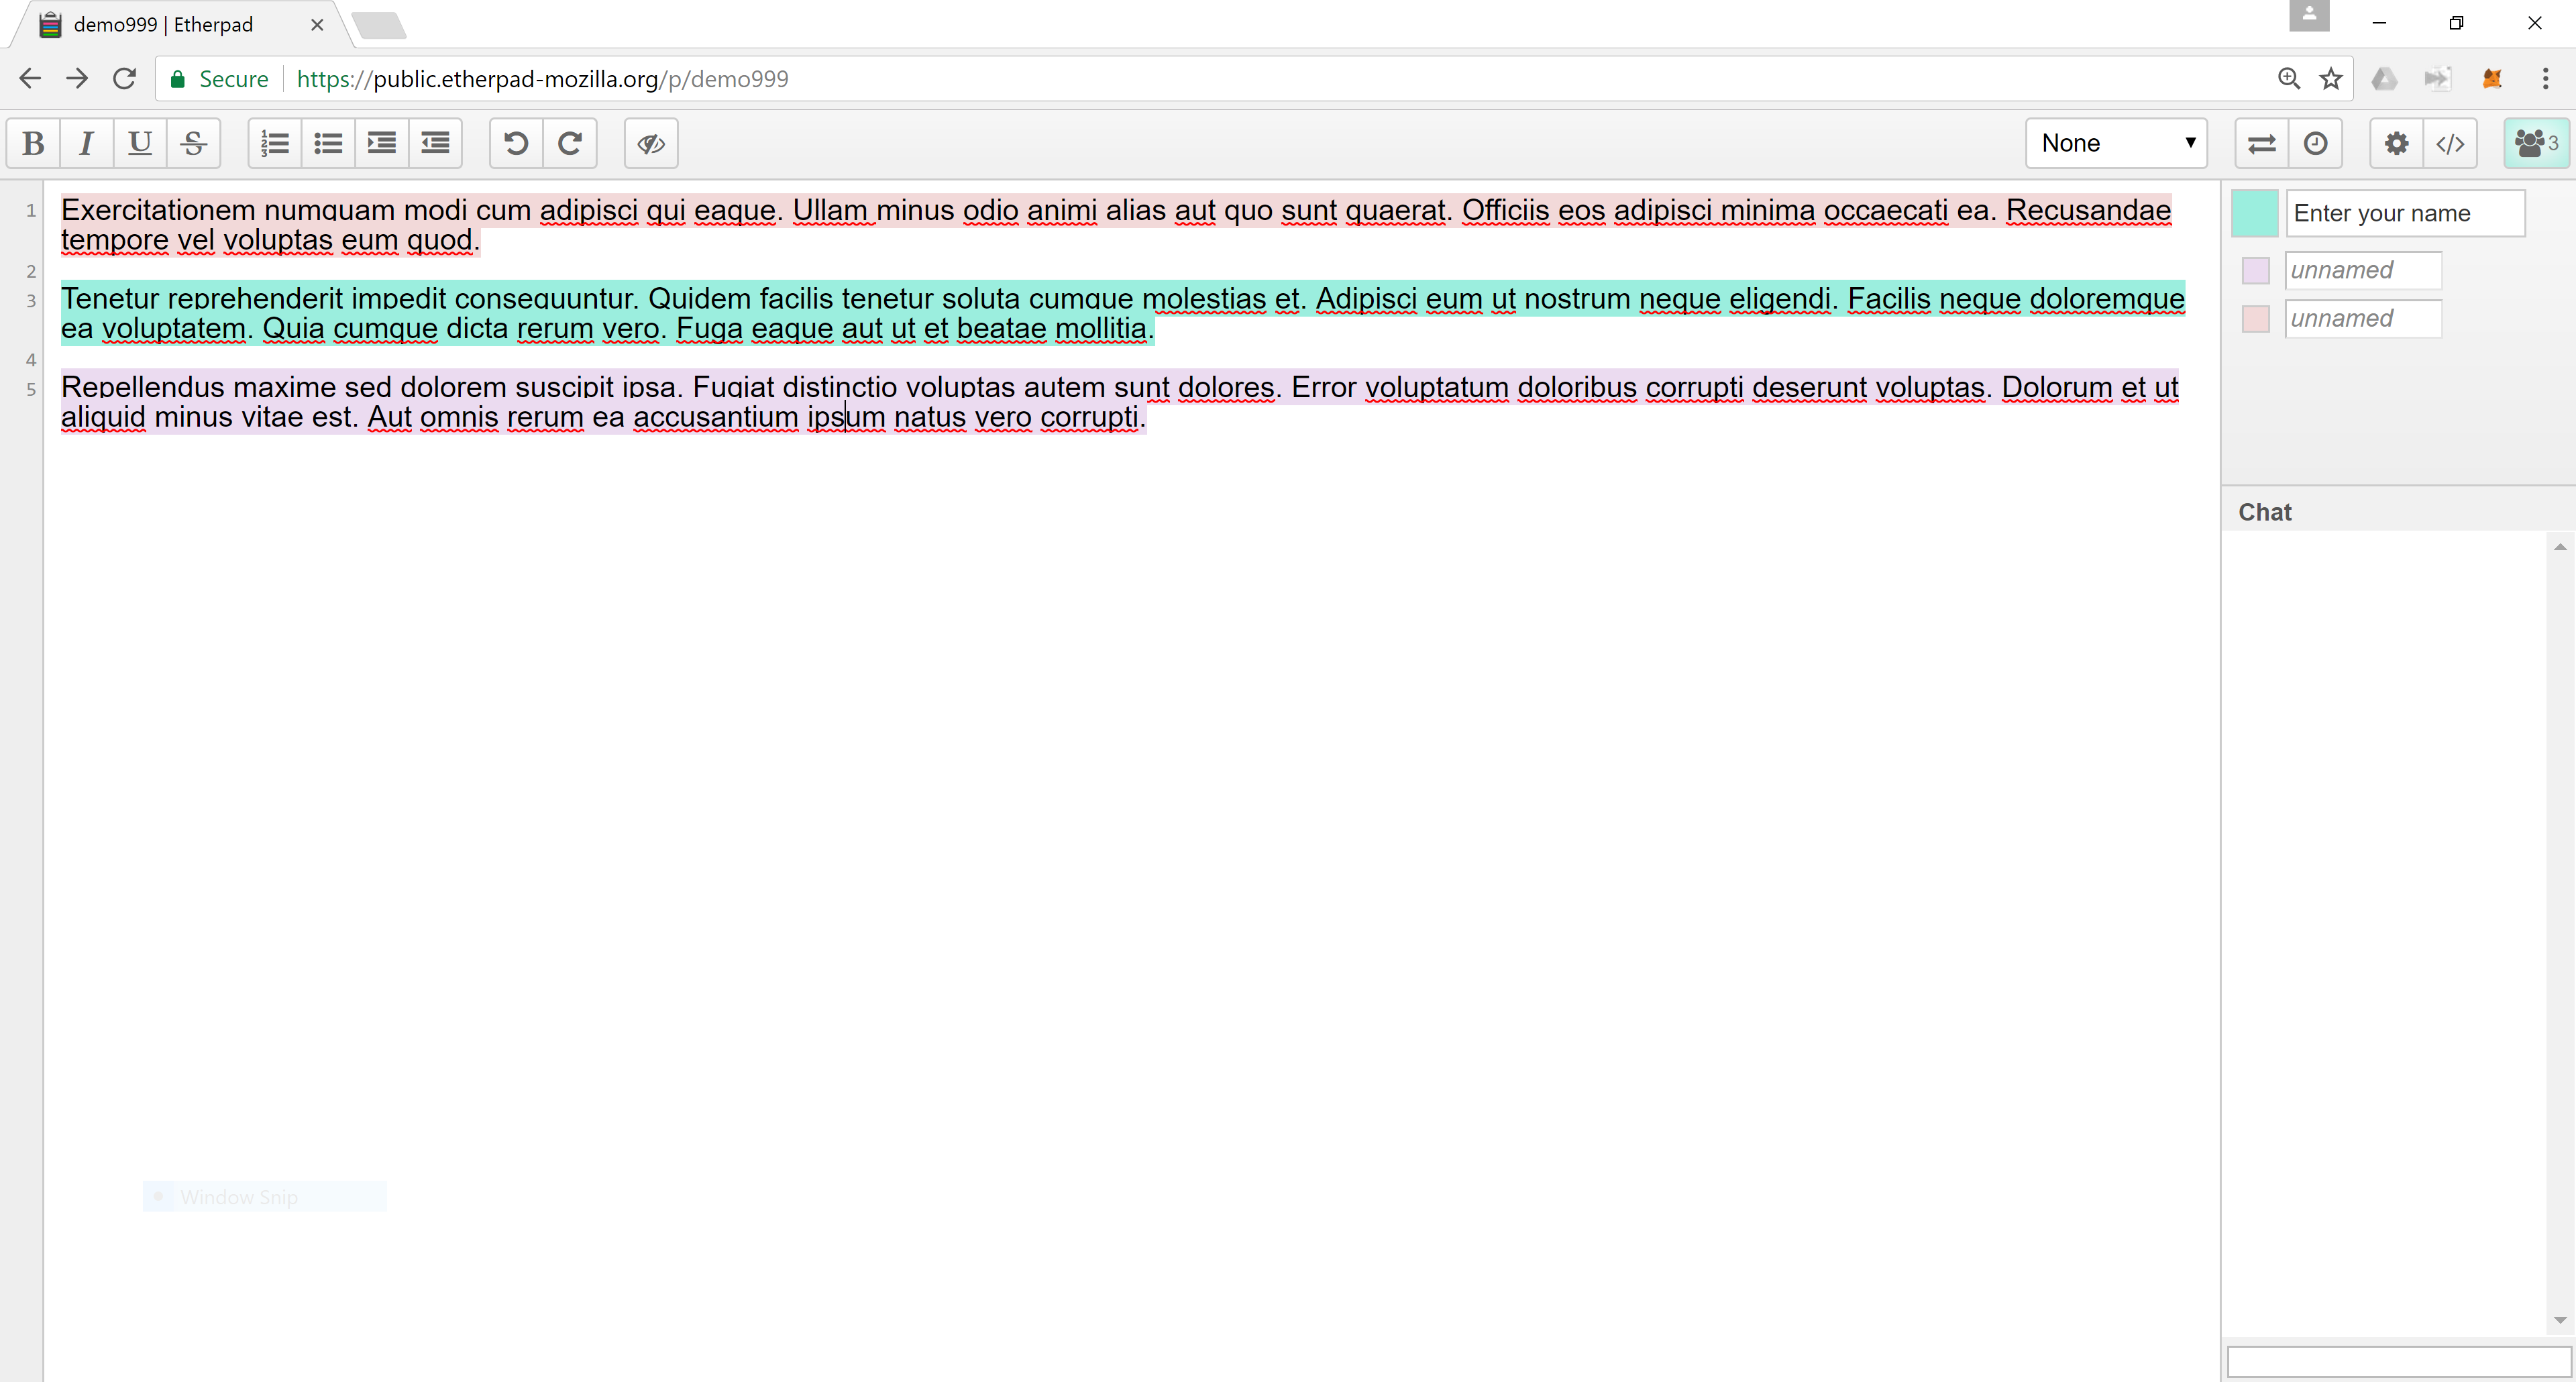This screenshot has height=1382, width=2576.
Task: Open the None style dropdown
Action: pos(2116,143)
